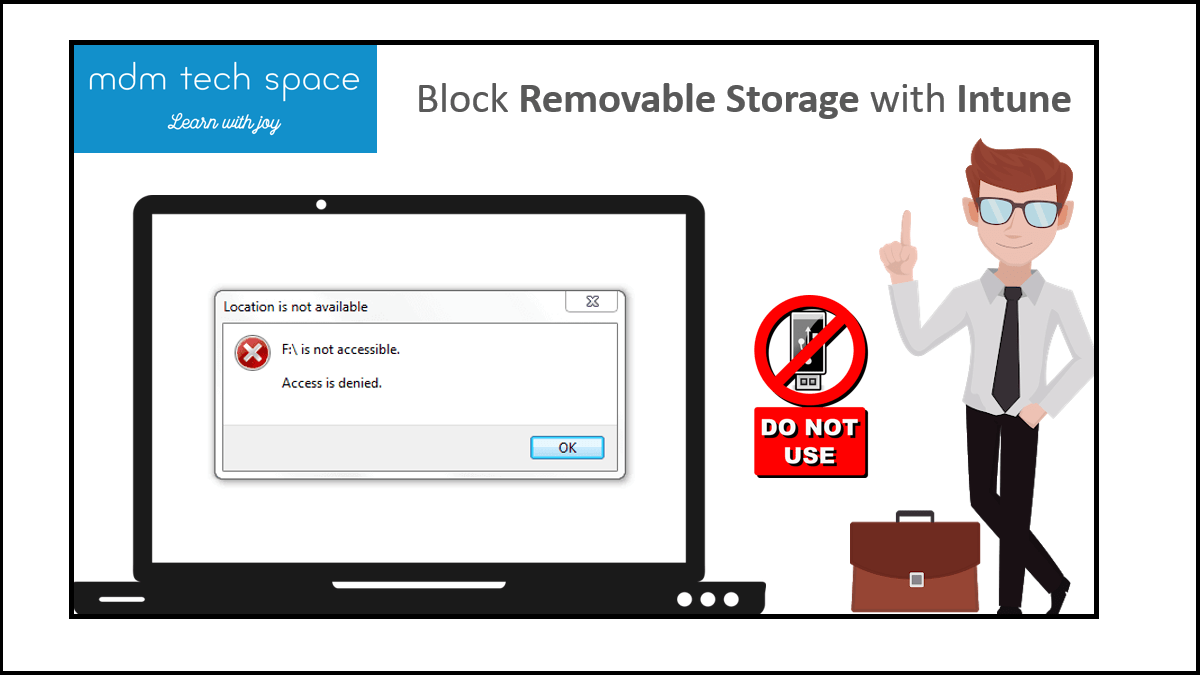This screenshot has height=675, width=1200.
Task: Click the F:\ is not accessible message
Action: point(341,349)
